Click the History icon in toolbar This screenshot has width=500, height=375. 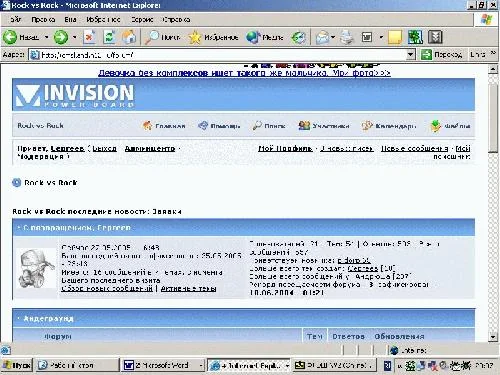pos(298,37)
